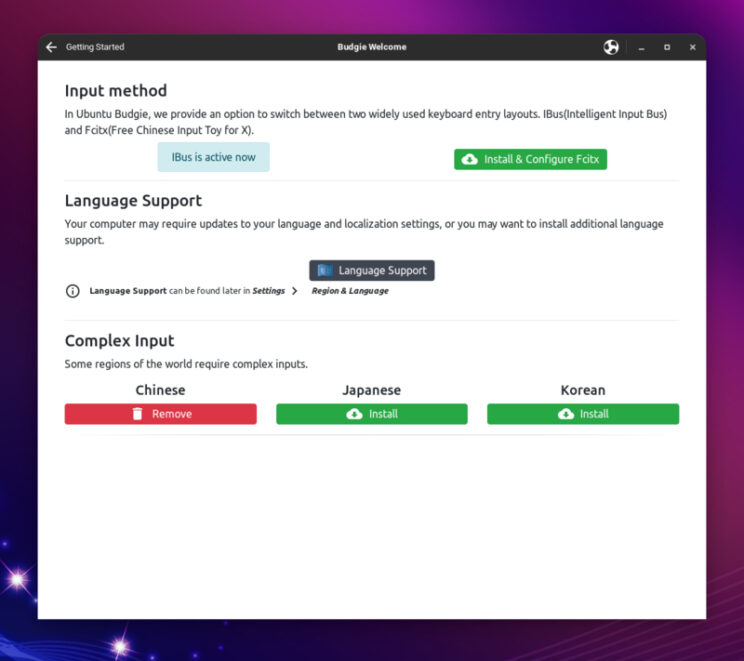Click the info circle icon beside the Language Support hint
Viewport: 744px width, 661px height.
click(x=72, y=291)
